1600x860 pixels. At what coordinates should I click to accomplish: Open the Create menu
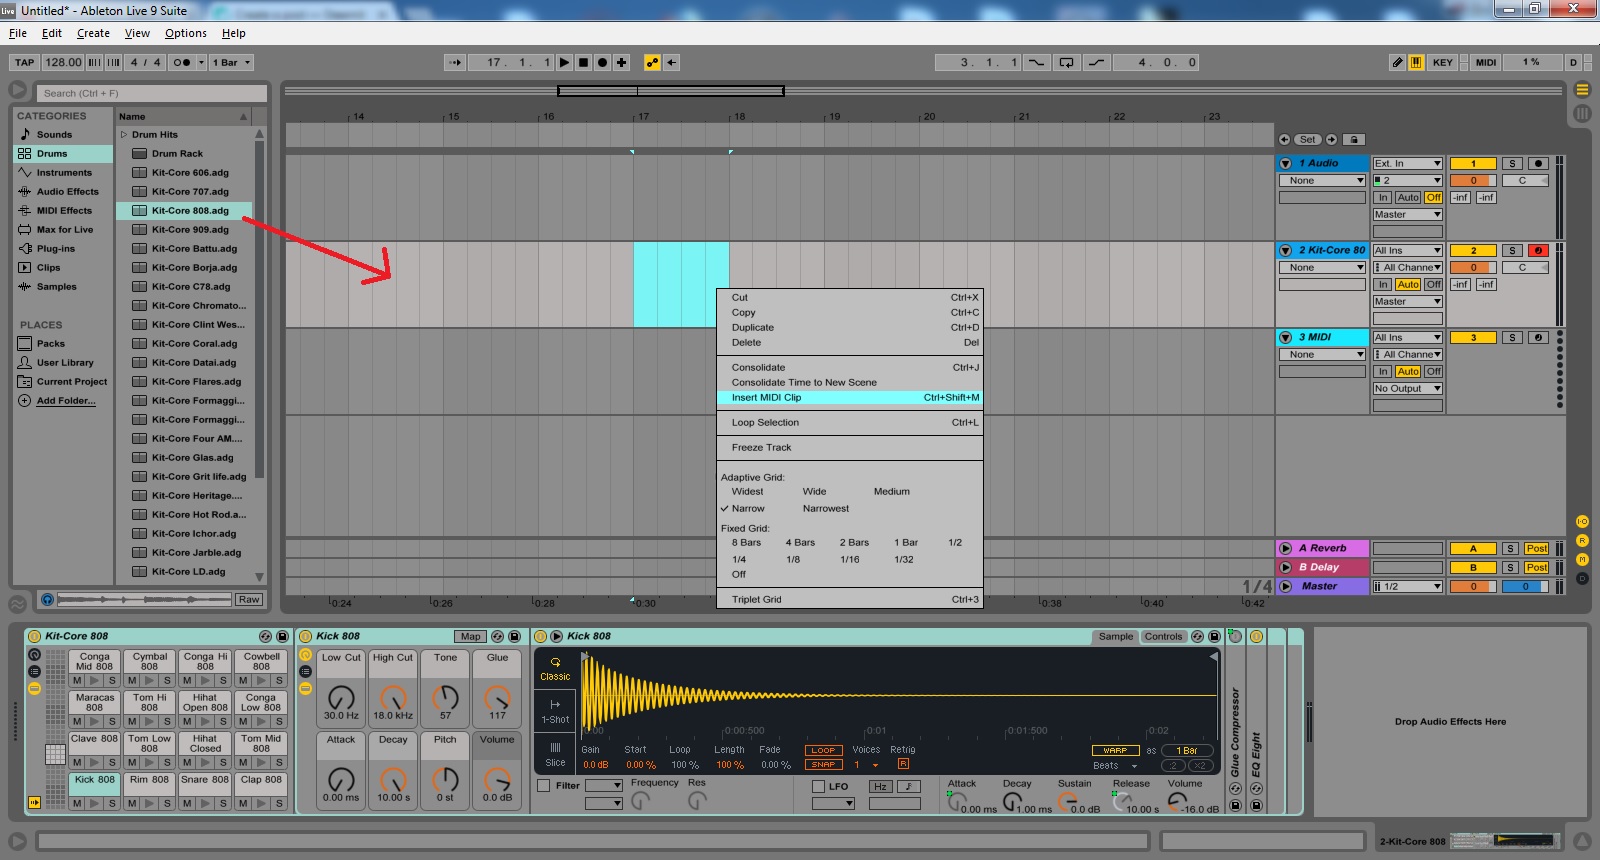point(93,33)
